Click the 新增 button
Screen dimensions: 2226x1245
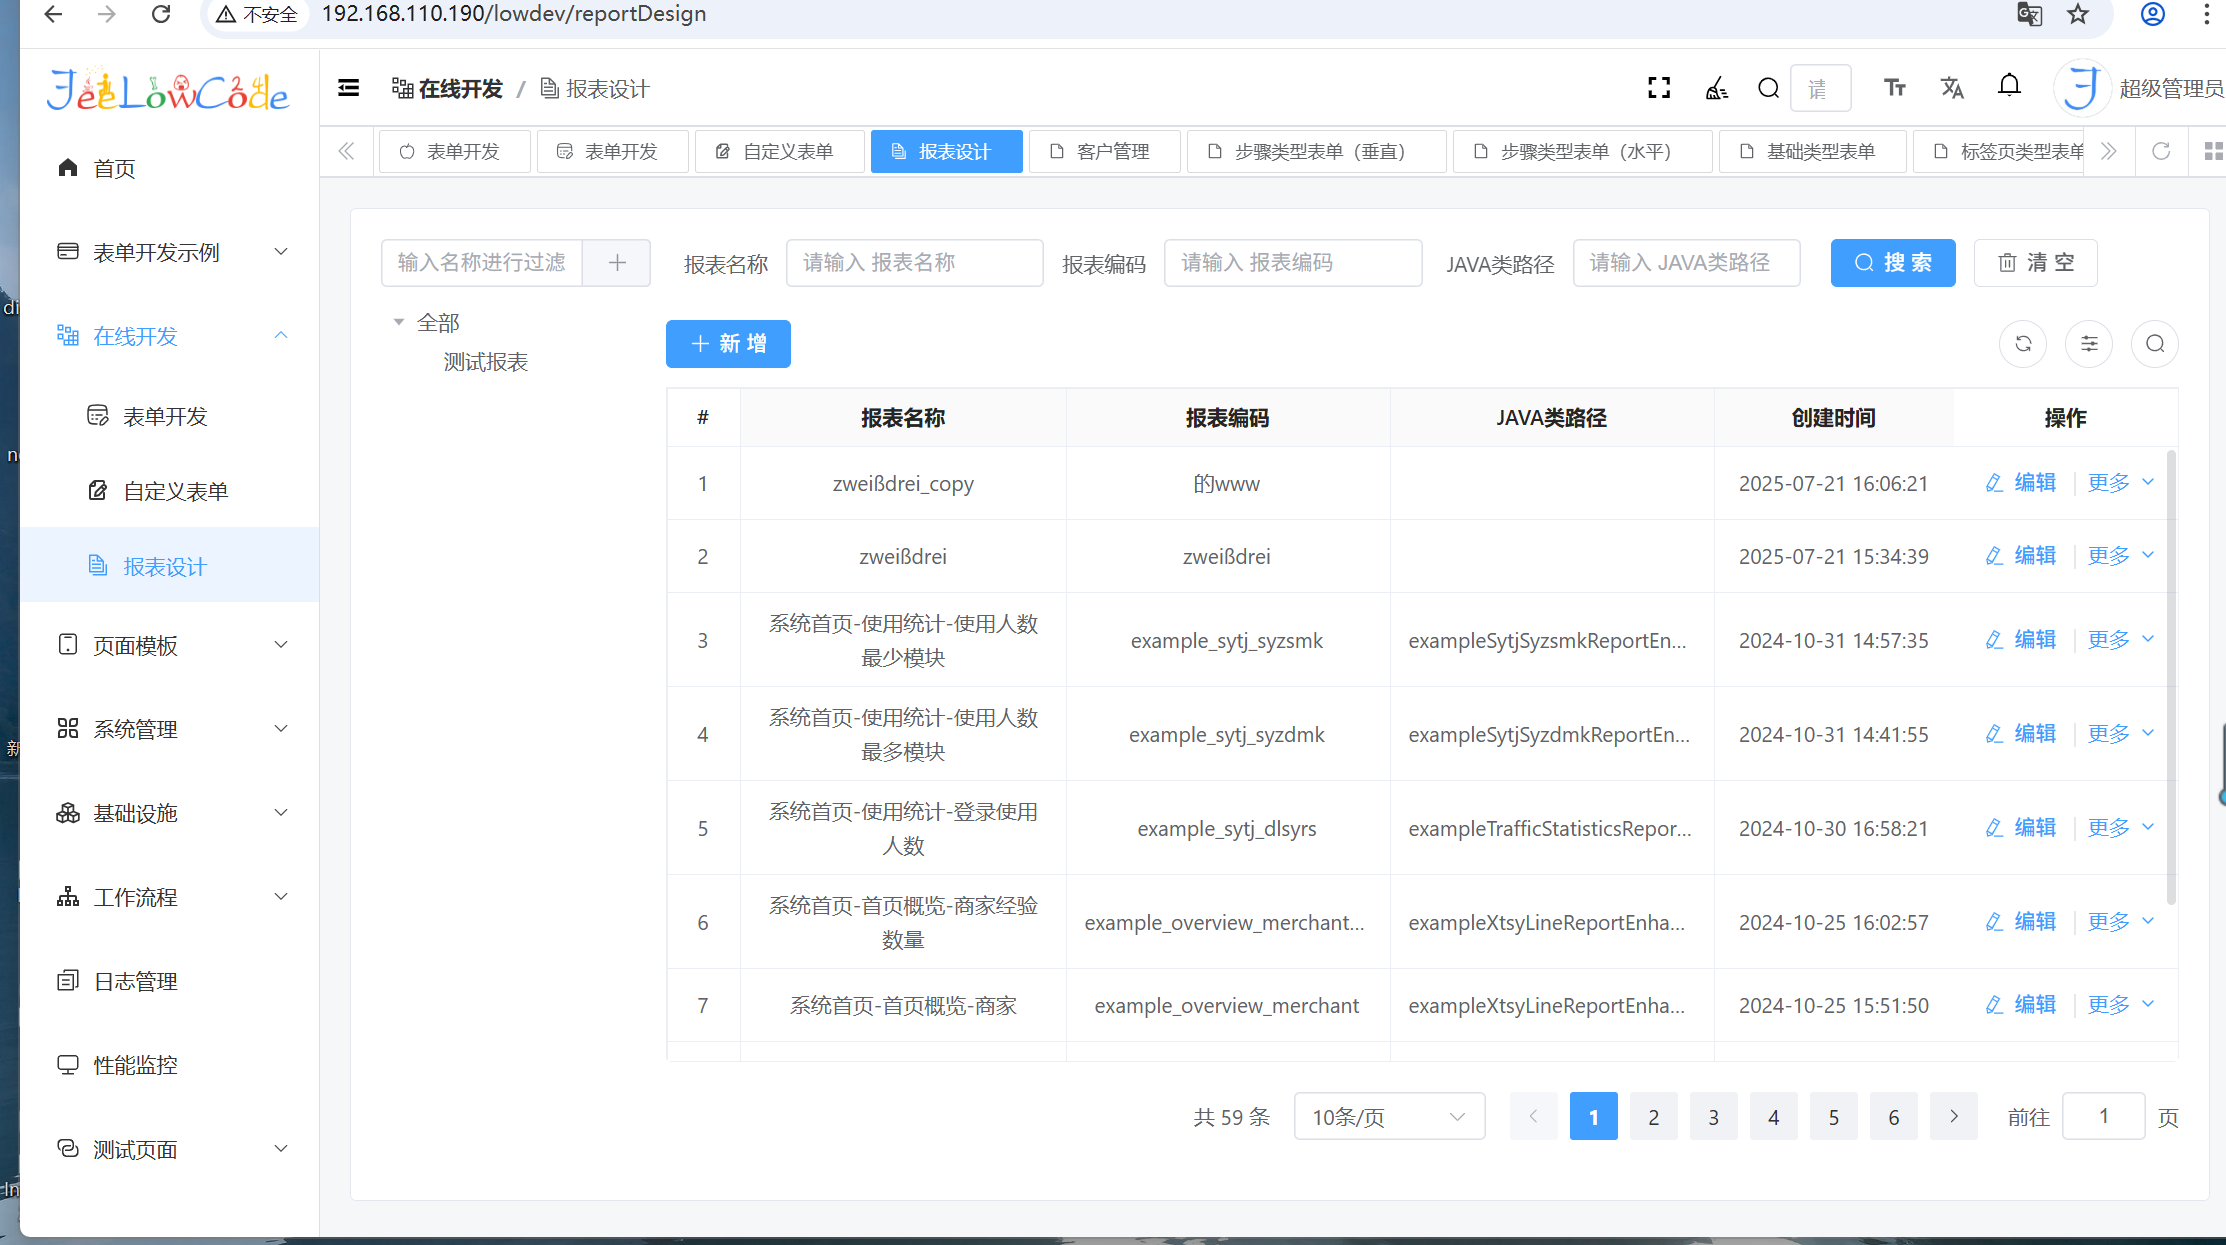728,344
